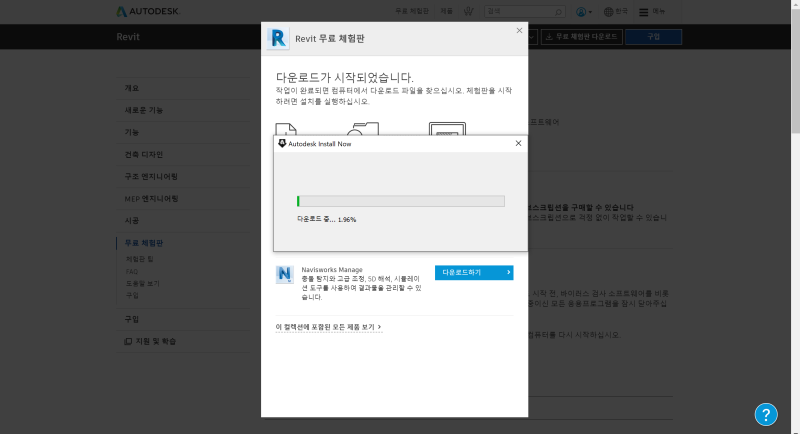This screenshot has width=800, height=434.
Task: Click the Autodesk Install Now title icon
Action: tap(282, 143)
